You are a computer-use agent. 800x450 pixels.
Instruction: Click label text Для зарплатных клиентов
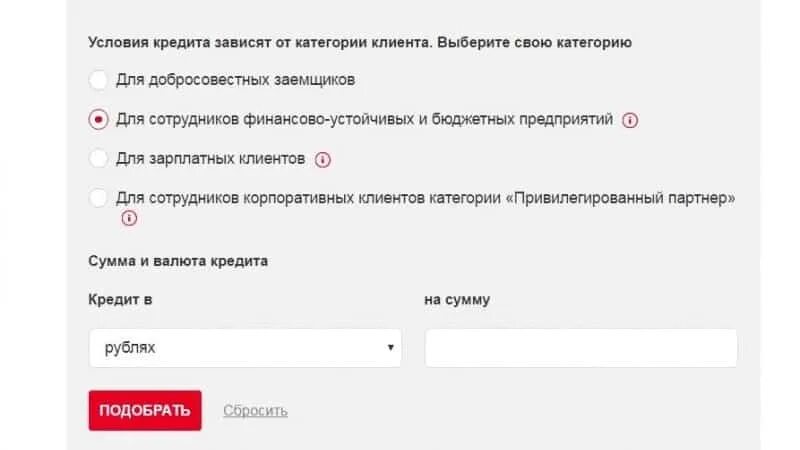click(210, 158)
